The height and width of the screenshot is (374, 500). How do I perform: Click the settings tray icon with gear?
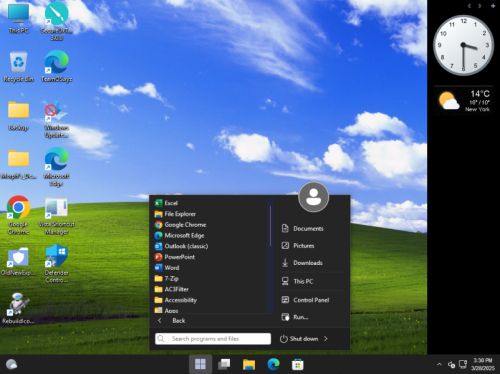[x=451, y=364]
